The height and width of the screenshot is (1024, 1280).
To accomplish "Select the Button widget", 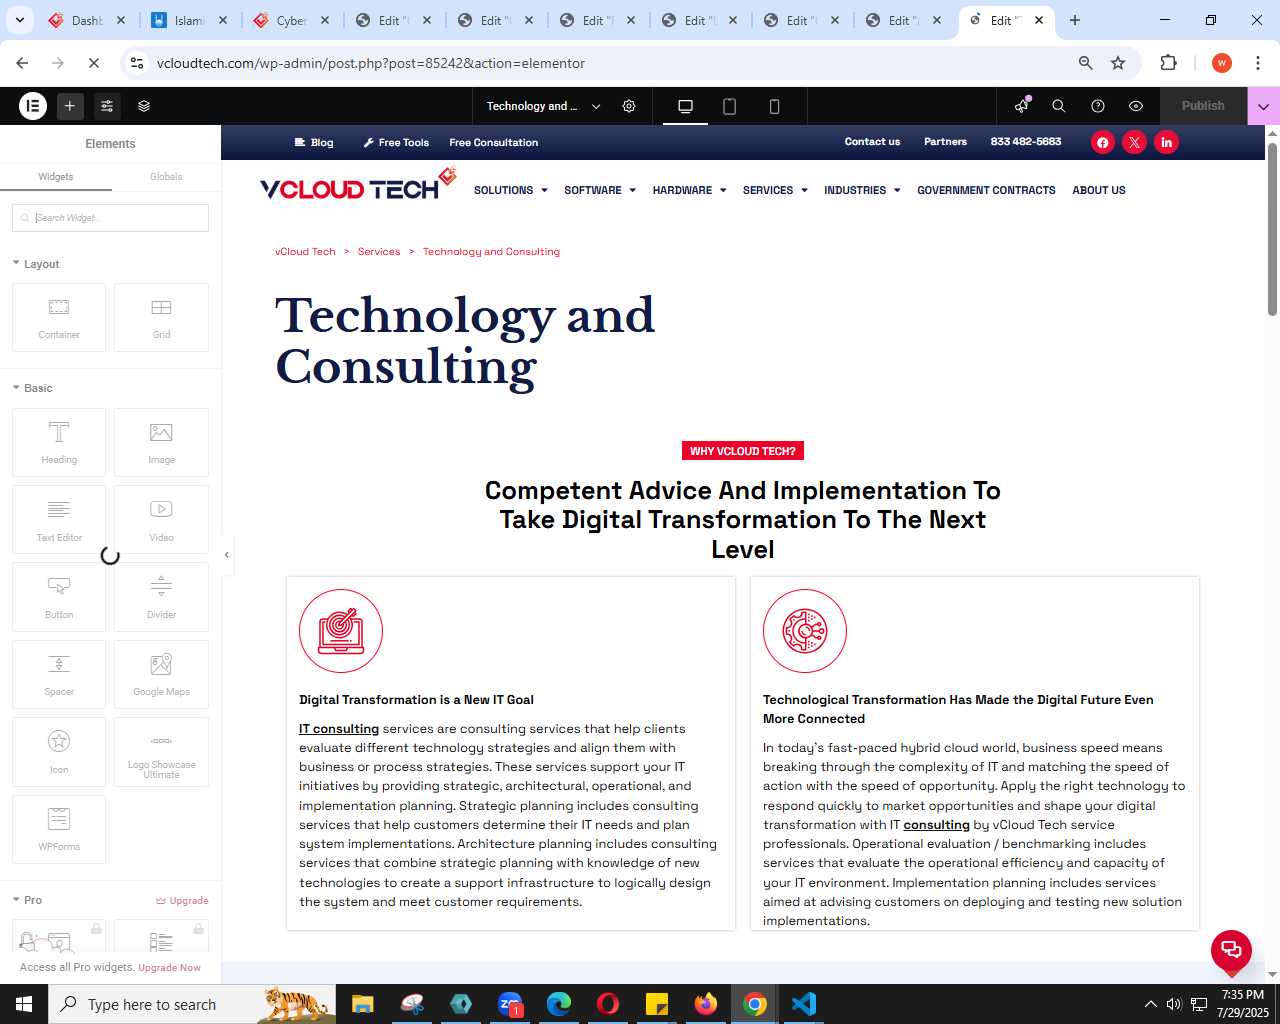I will [x=59, y=597].
